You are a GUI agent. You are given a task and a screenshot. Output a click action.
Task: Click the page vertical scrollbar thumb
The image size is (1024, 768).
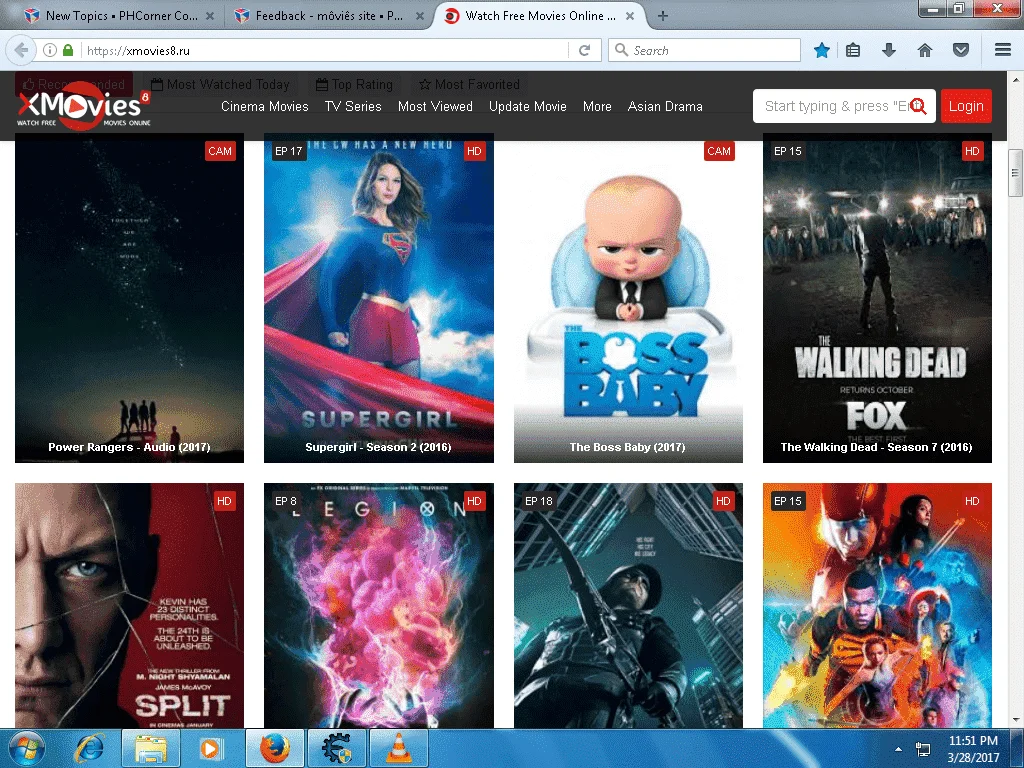coord(1015,173)
